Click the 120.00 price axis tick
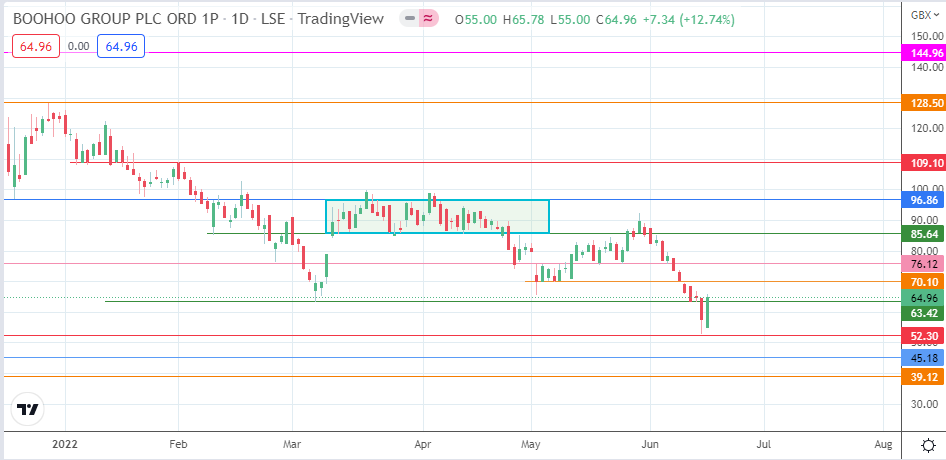Image resolution: width=946 pixels, height=460 pixels. (927, 128)
